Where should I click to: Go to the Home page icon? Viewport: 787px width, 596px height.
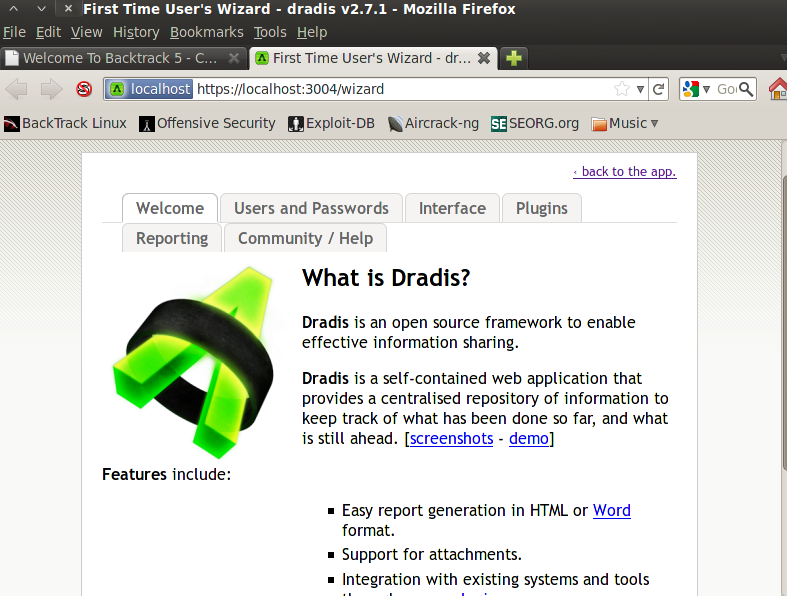point(778,89)
